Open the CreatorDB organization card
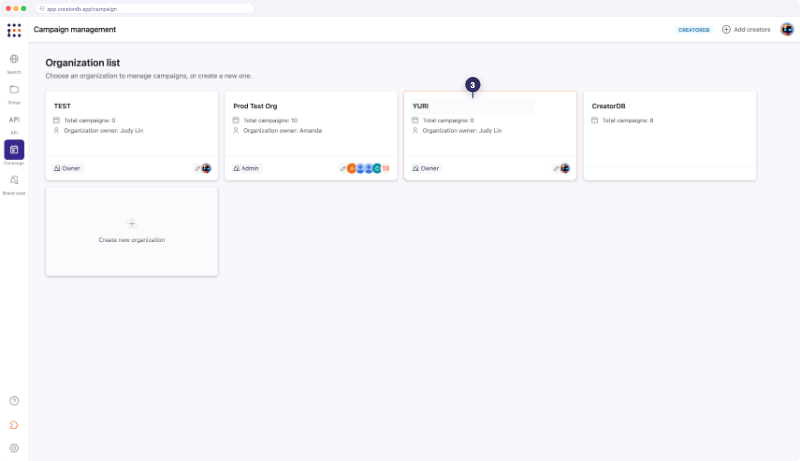This screenshot has width=800, height=461. (670, 136)
